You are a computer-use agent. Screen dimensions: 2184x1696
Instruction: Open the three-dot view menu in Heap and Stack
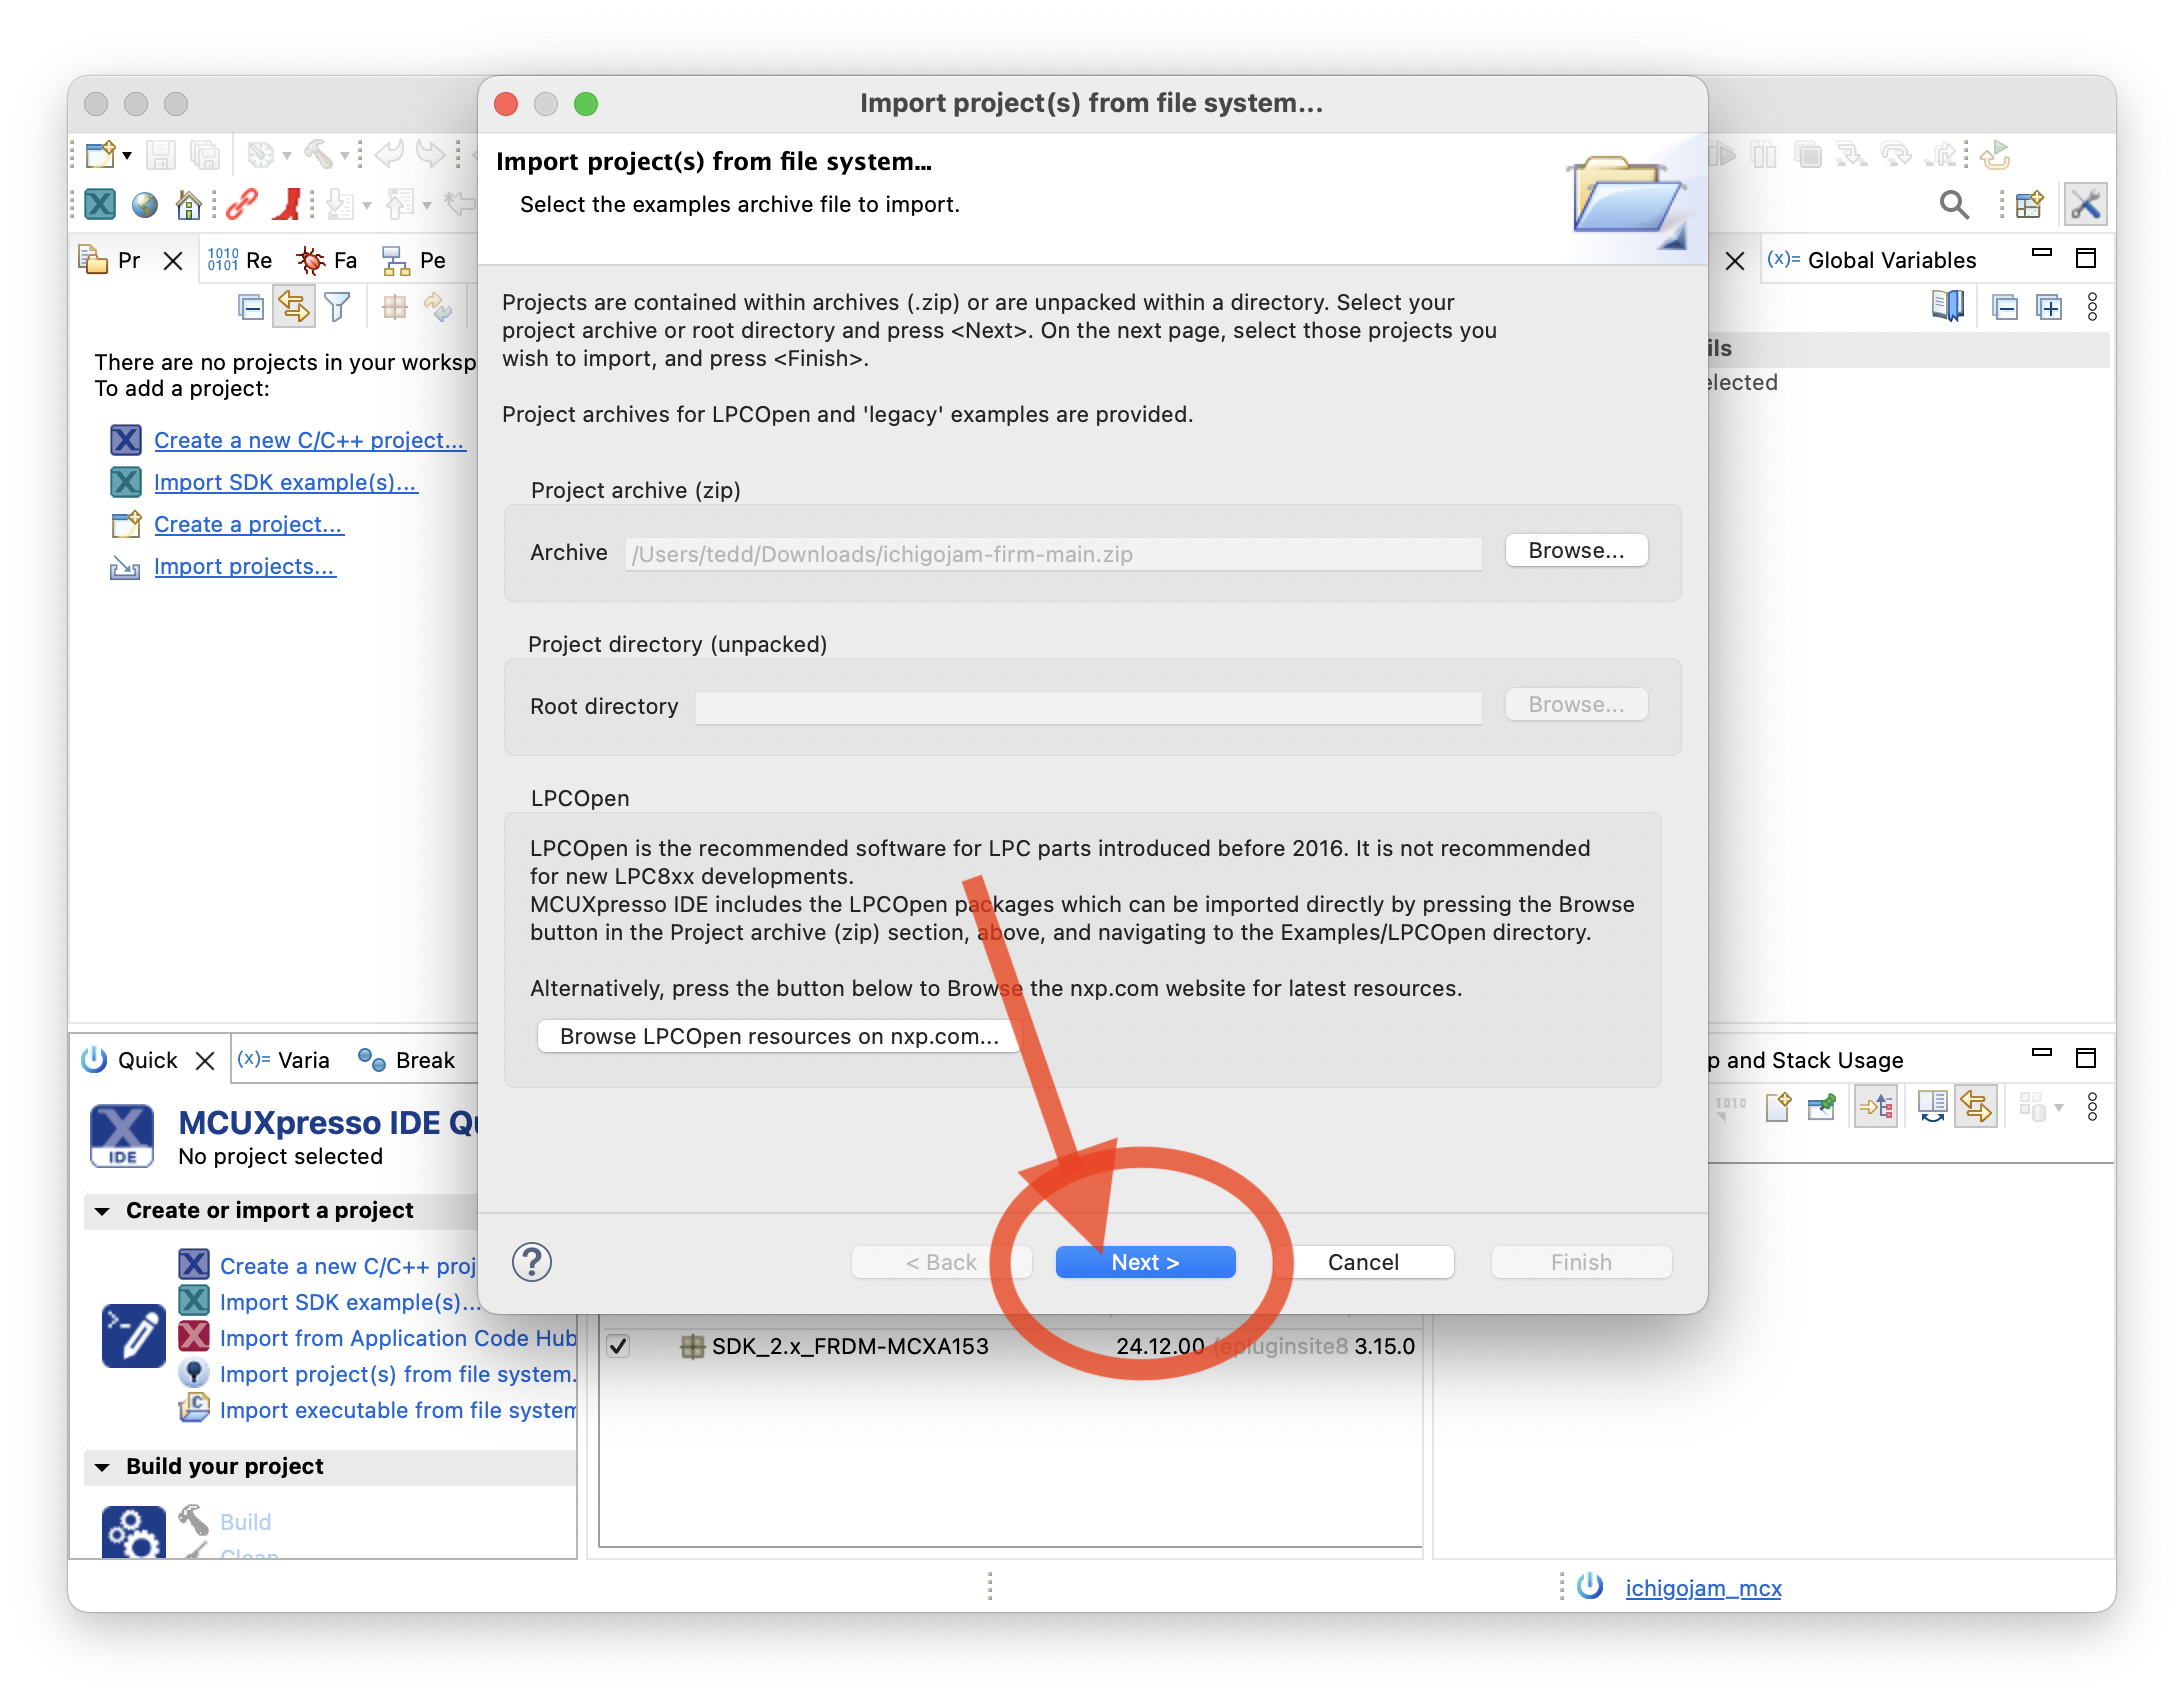coord(2092,1107)
